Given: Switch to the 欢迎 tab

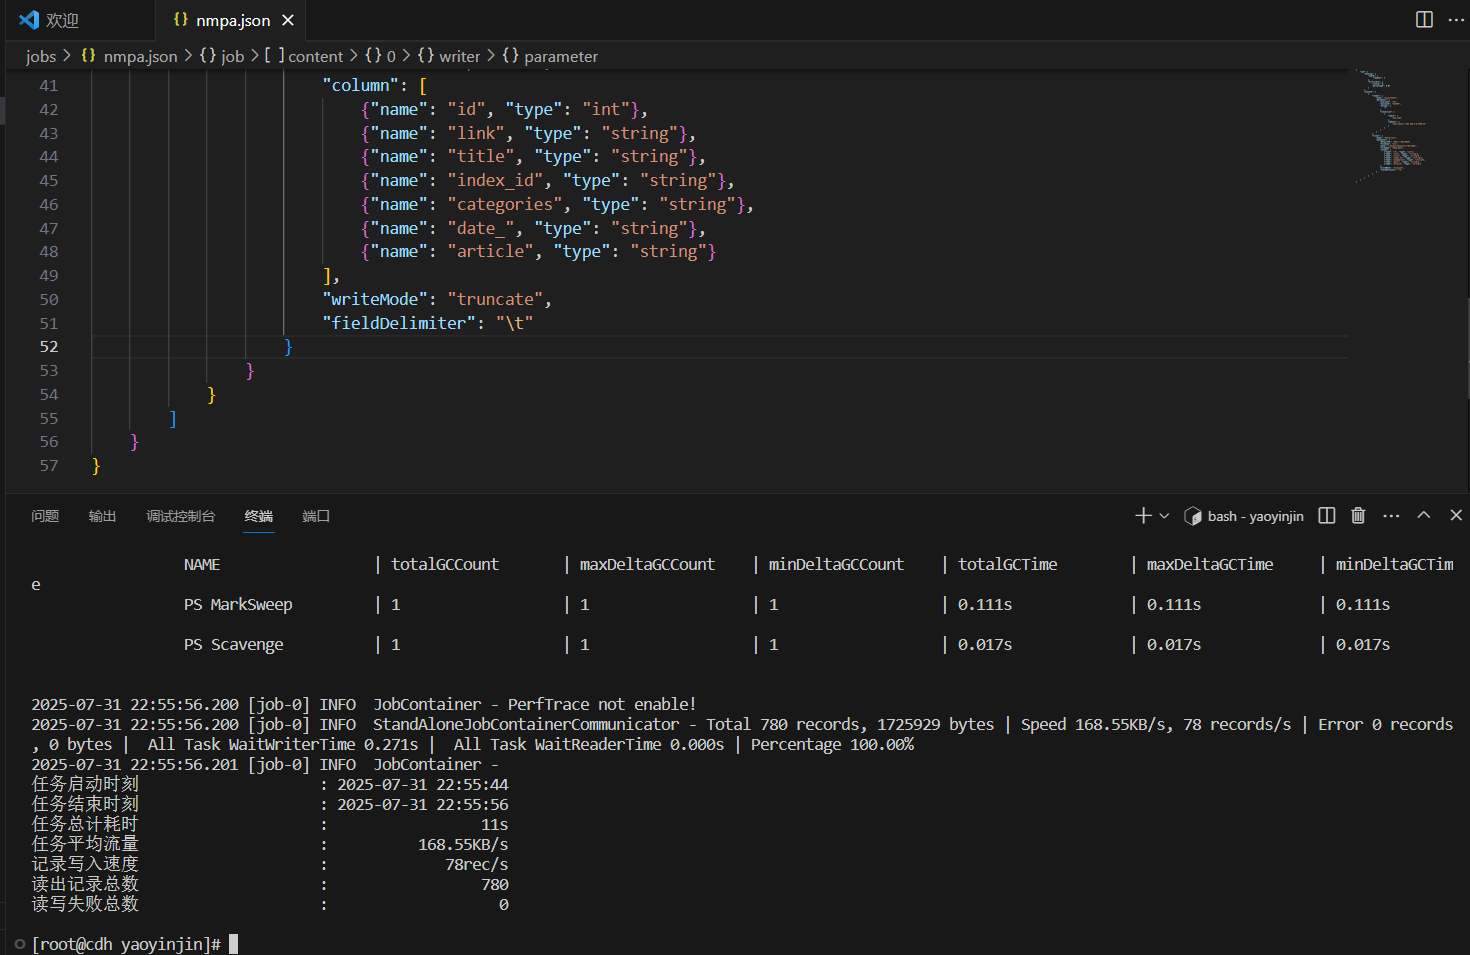Looking at the screenshot, I should point(62,20).
